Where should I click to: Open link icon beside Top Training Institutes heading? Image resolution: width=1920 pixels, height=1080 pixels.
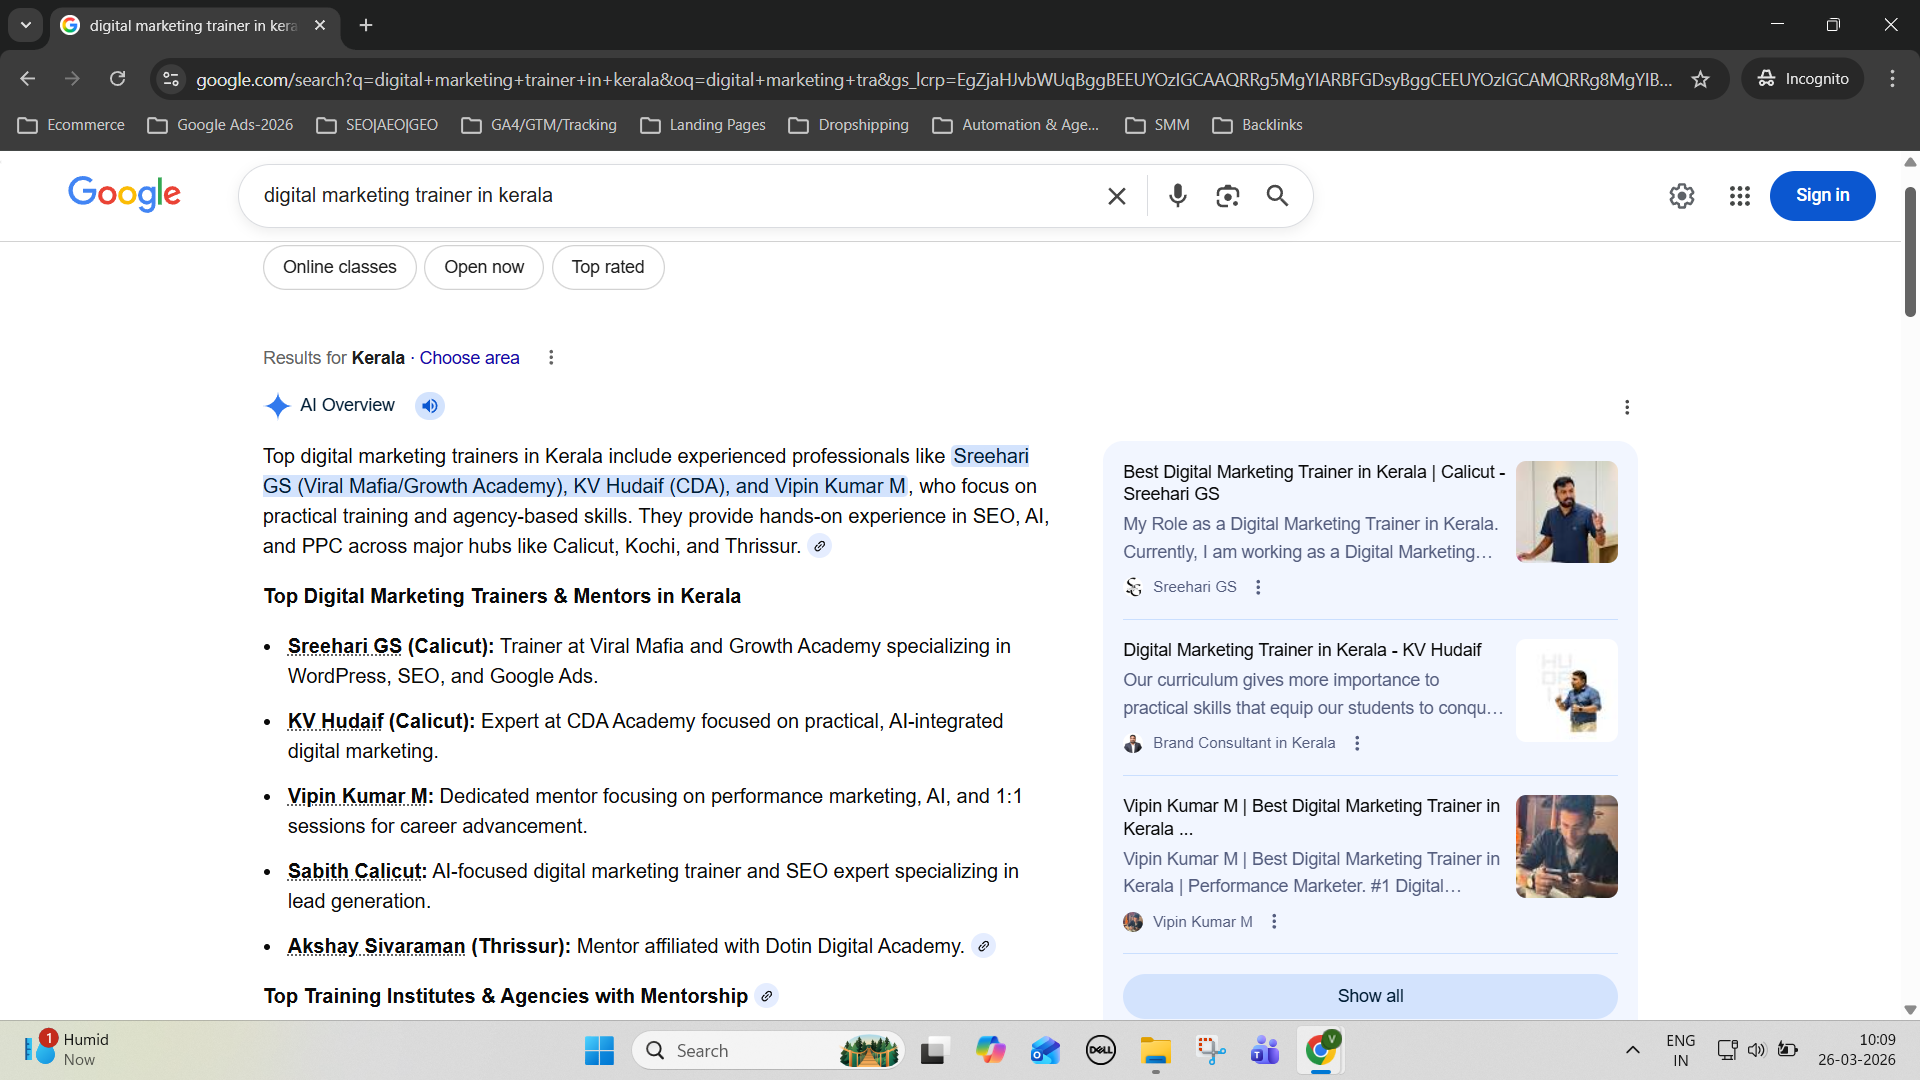(767, 996)
